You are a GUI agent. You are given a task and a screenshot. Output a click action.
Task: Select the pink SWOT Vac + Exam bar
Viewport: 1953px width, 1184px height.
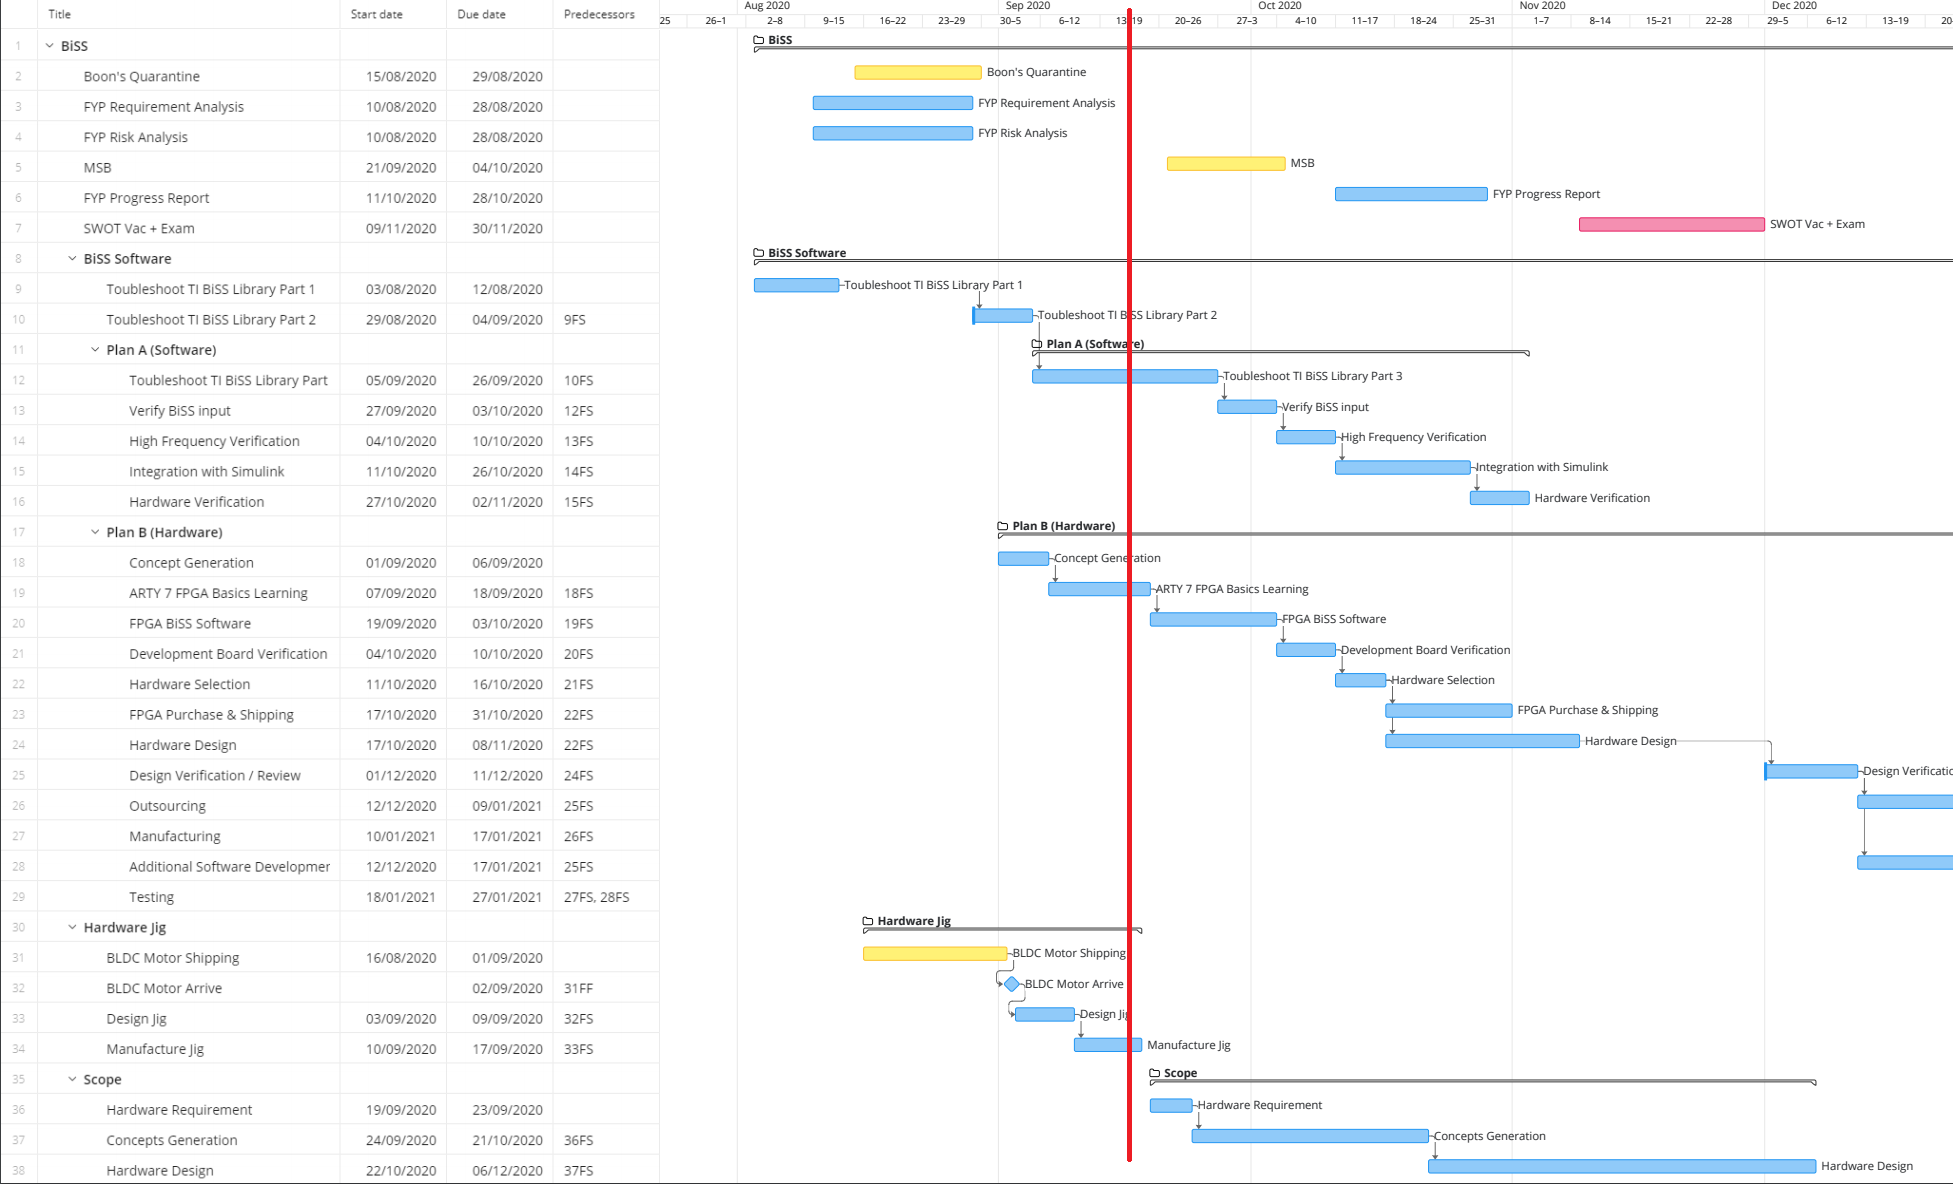click(x=1671, y=224)
